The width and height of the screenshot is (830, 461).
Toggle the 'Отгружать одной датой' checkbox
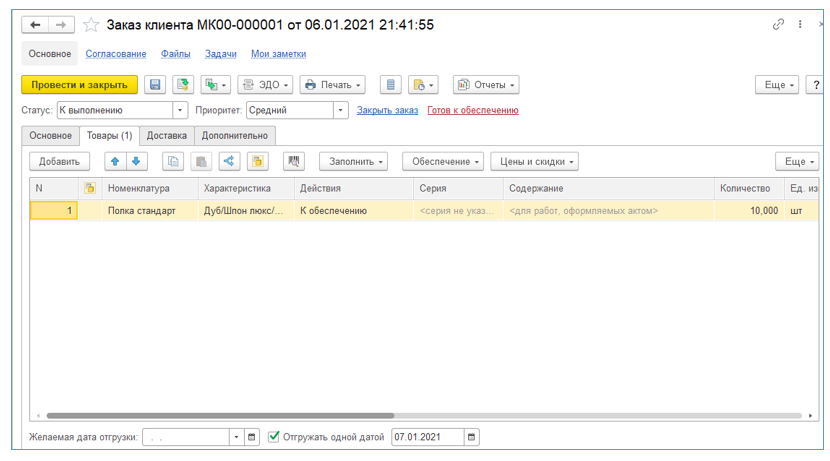[x=274, y=437]
